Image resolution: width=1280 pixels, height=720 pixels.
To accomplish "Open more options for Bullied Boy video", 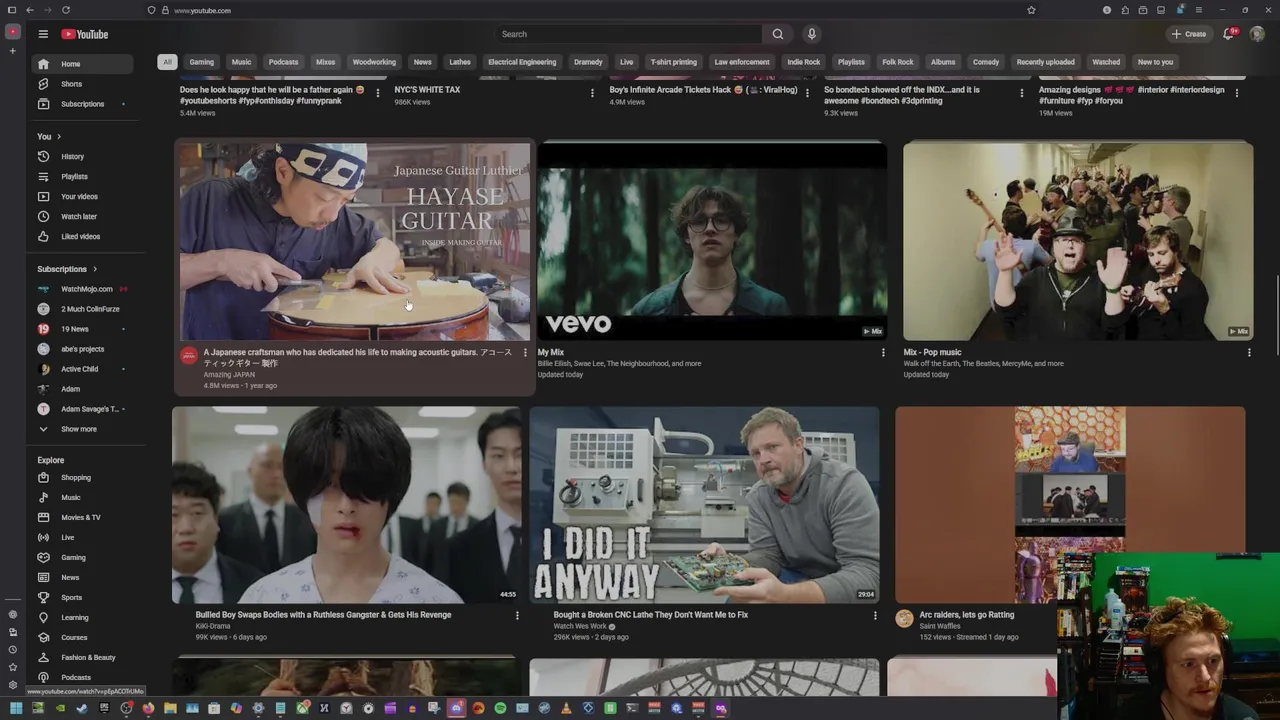I will [x=517, y=616].
